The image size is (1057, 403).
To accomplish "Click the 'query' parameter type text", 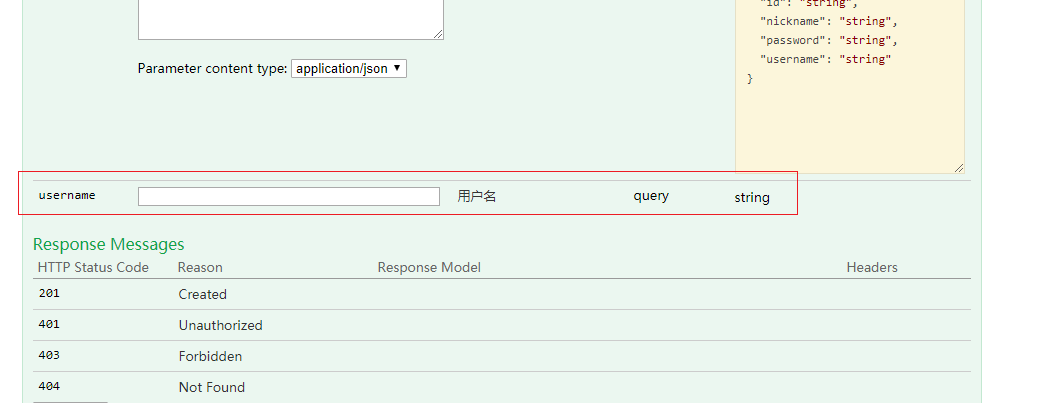I will [651, 196].
